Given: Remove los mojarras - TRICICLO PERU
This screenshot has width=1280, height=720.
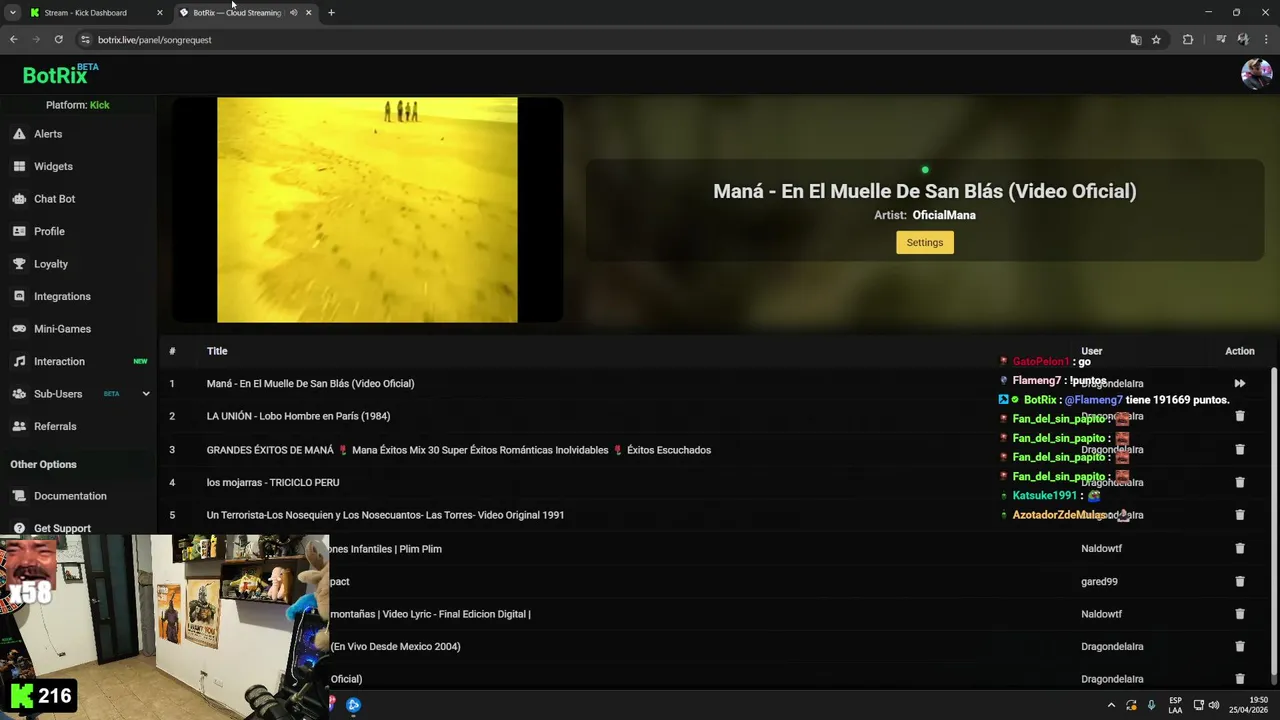Looking at the screenshot, I should (x=1239, y=482).
